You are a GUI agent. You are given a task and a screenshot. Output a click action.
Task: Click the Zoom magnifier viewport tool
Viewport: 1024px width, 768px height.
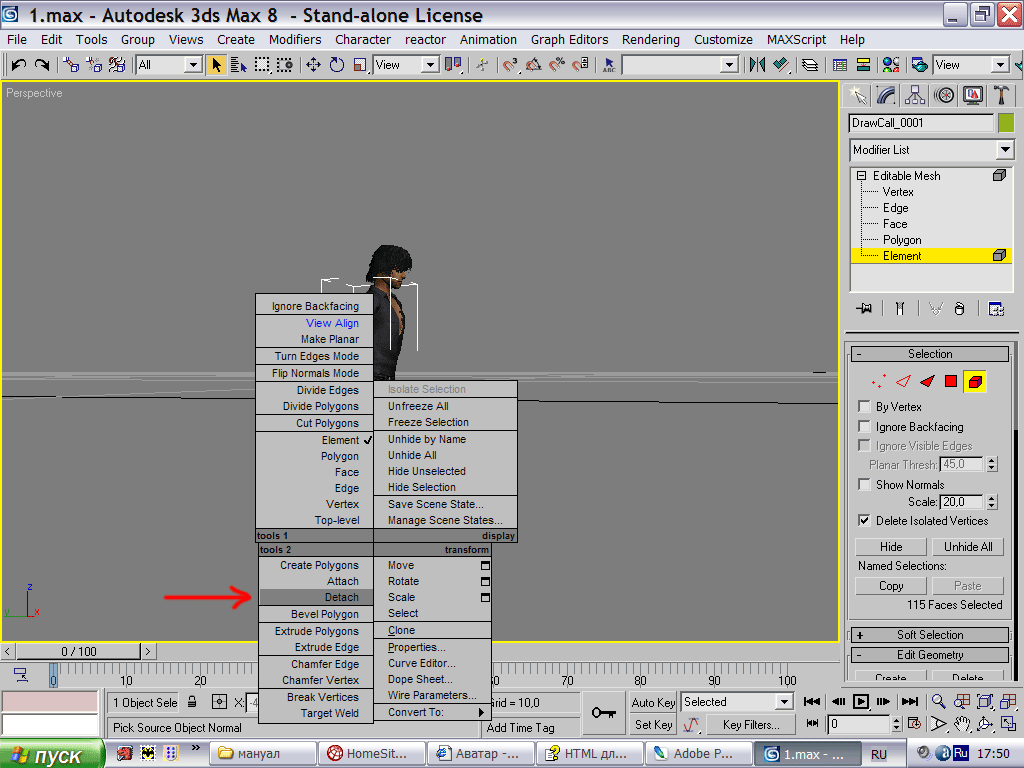938,701
